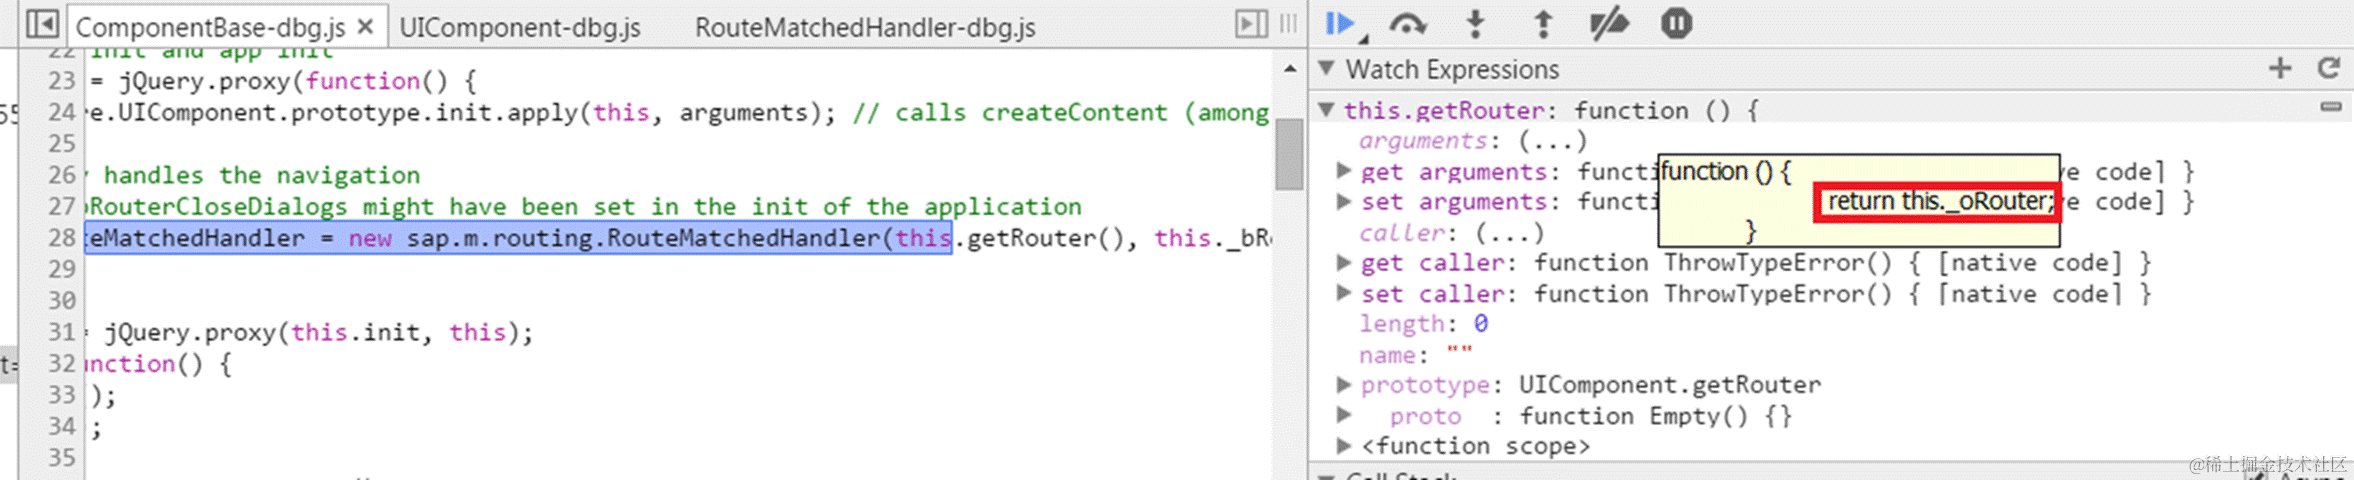
Task: Click the code editor scrollbar thumb
Action: point(1289,154)
